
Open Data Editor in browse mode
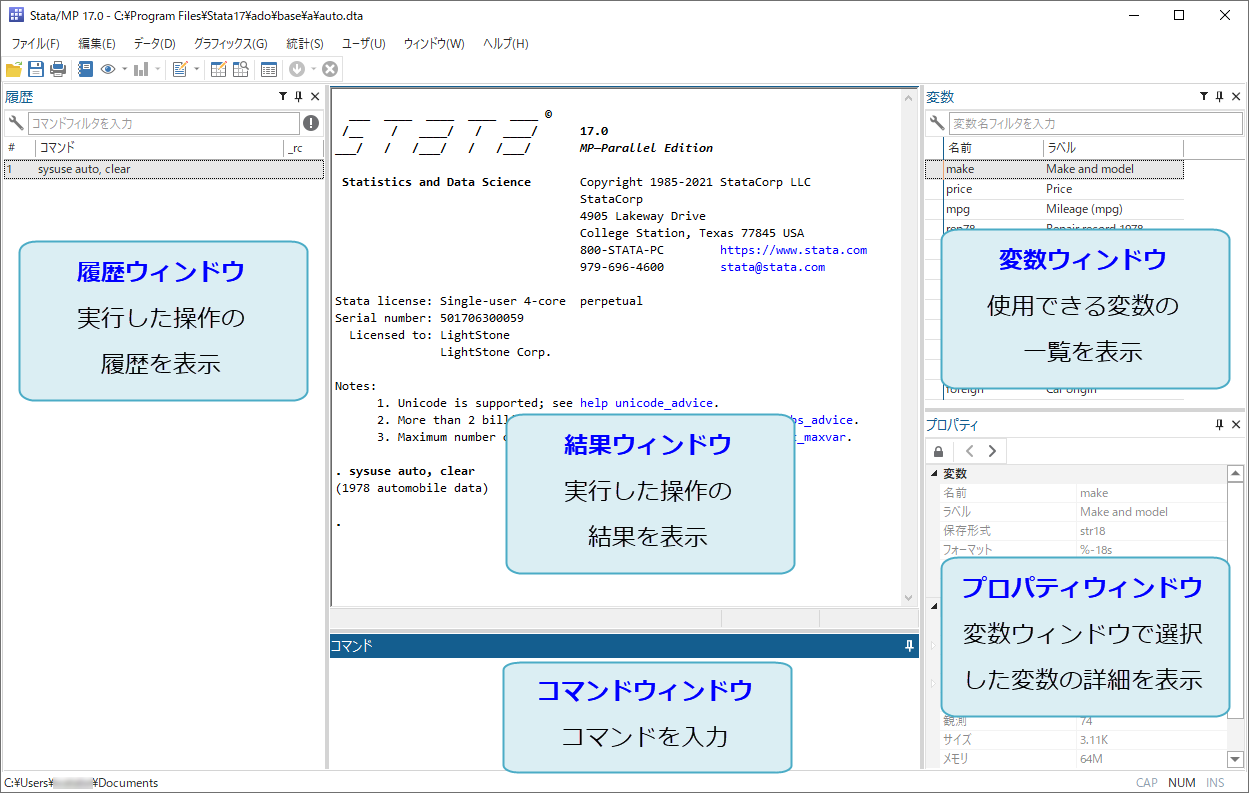[241, 69]
